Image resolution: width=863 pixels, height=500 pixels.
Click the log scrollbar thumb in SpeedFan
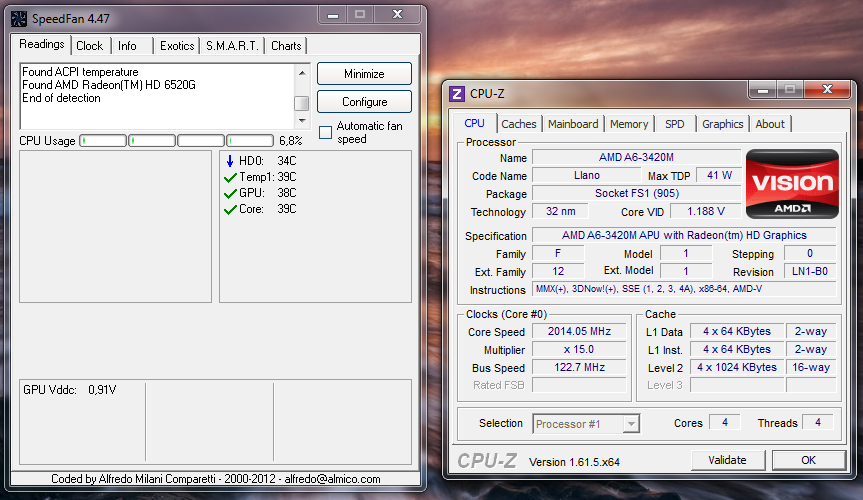(302, 103)
